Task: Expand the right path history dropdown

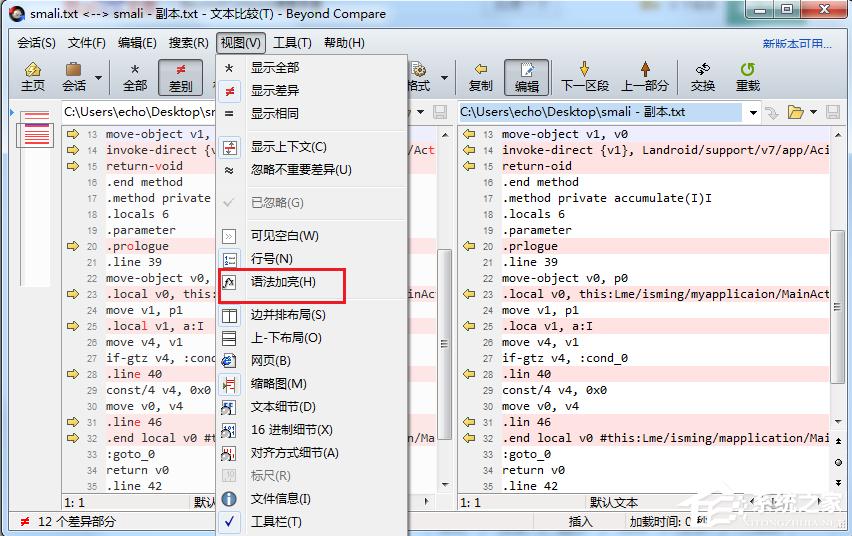Action: (753, 113)
